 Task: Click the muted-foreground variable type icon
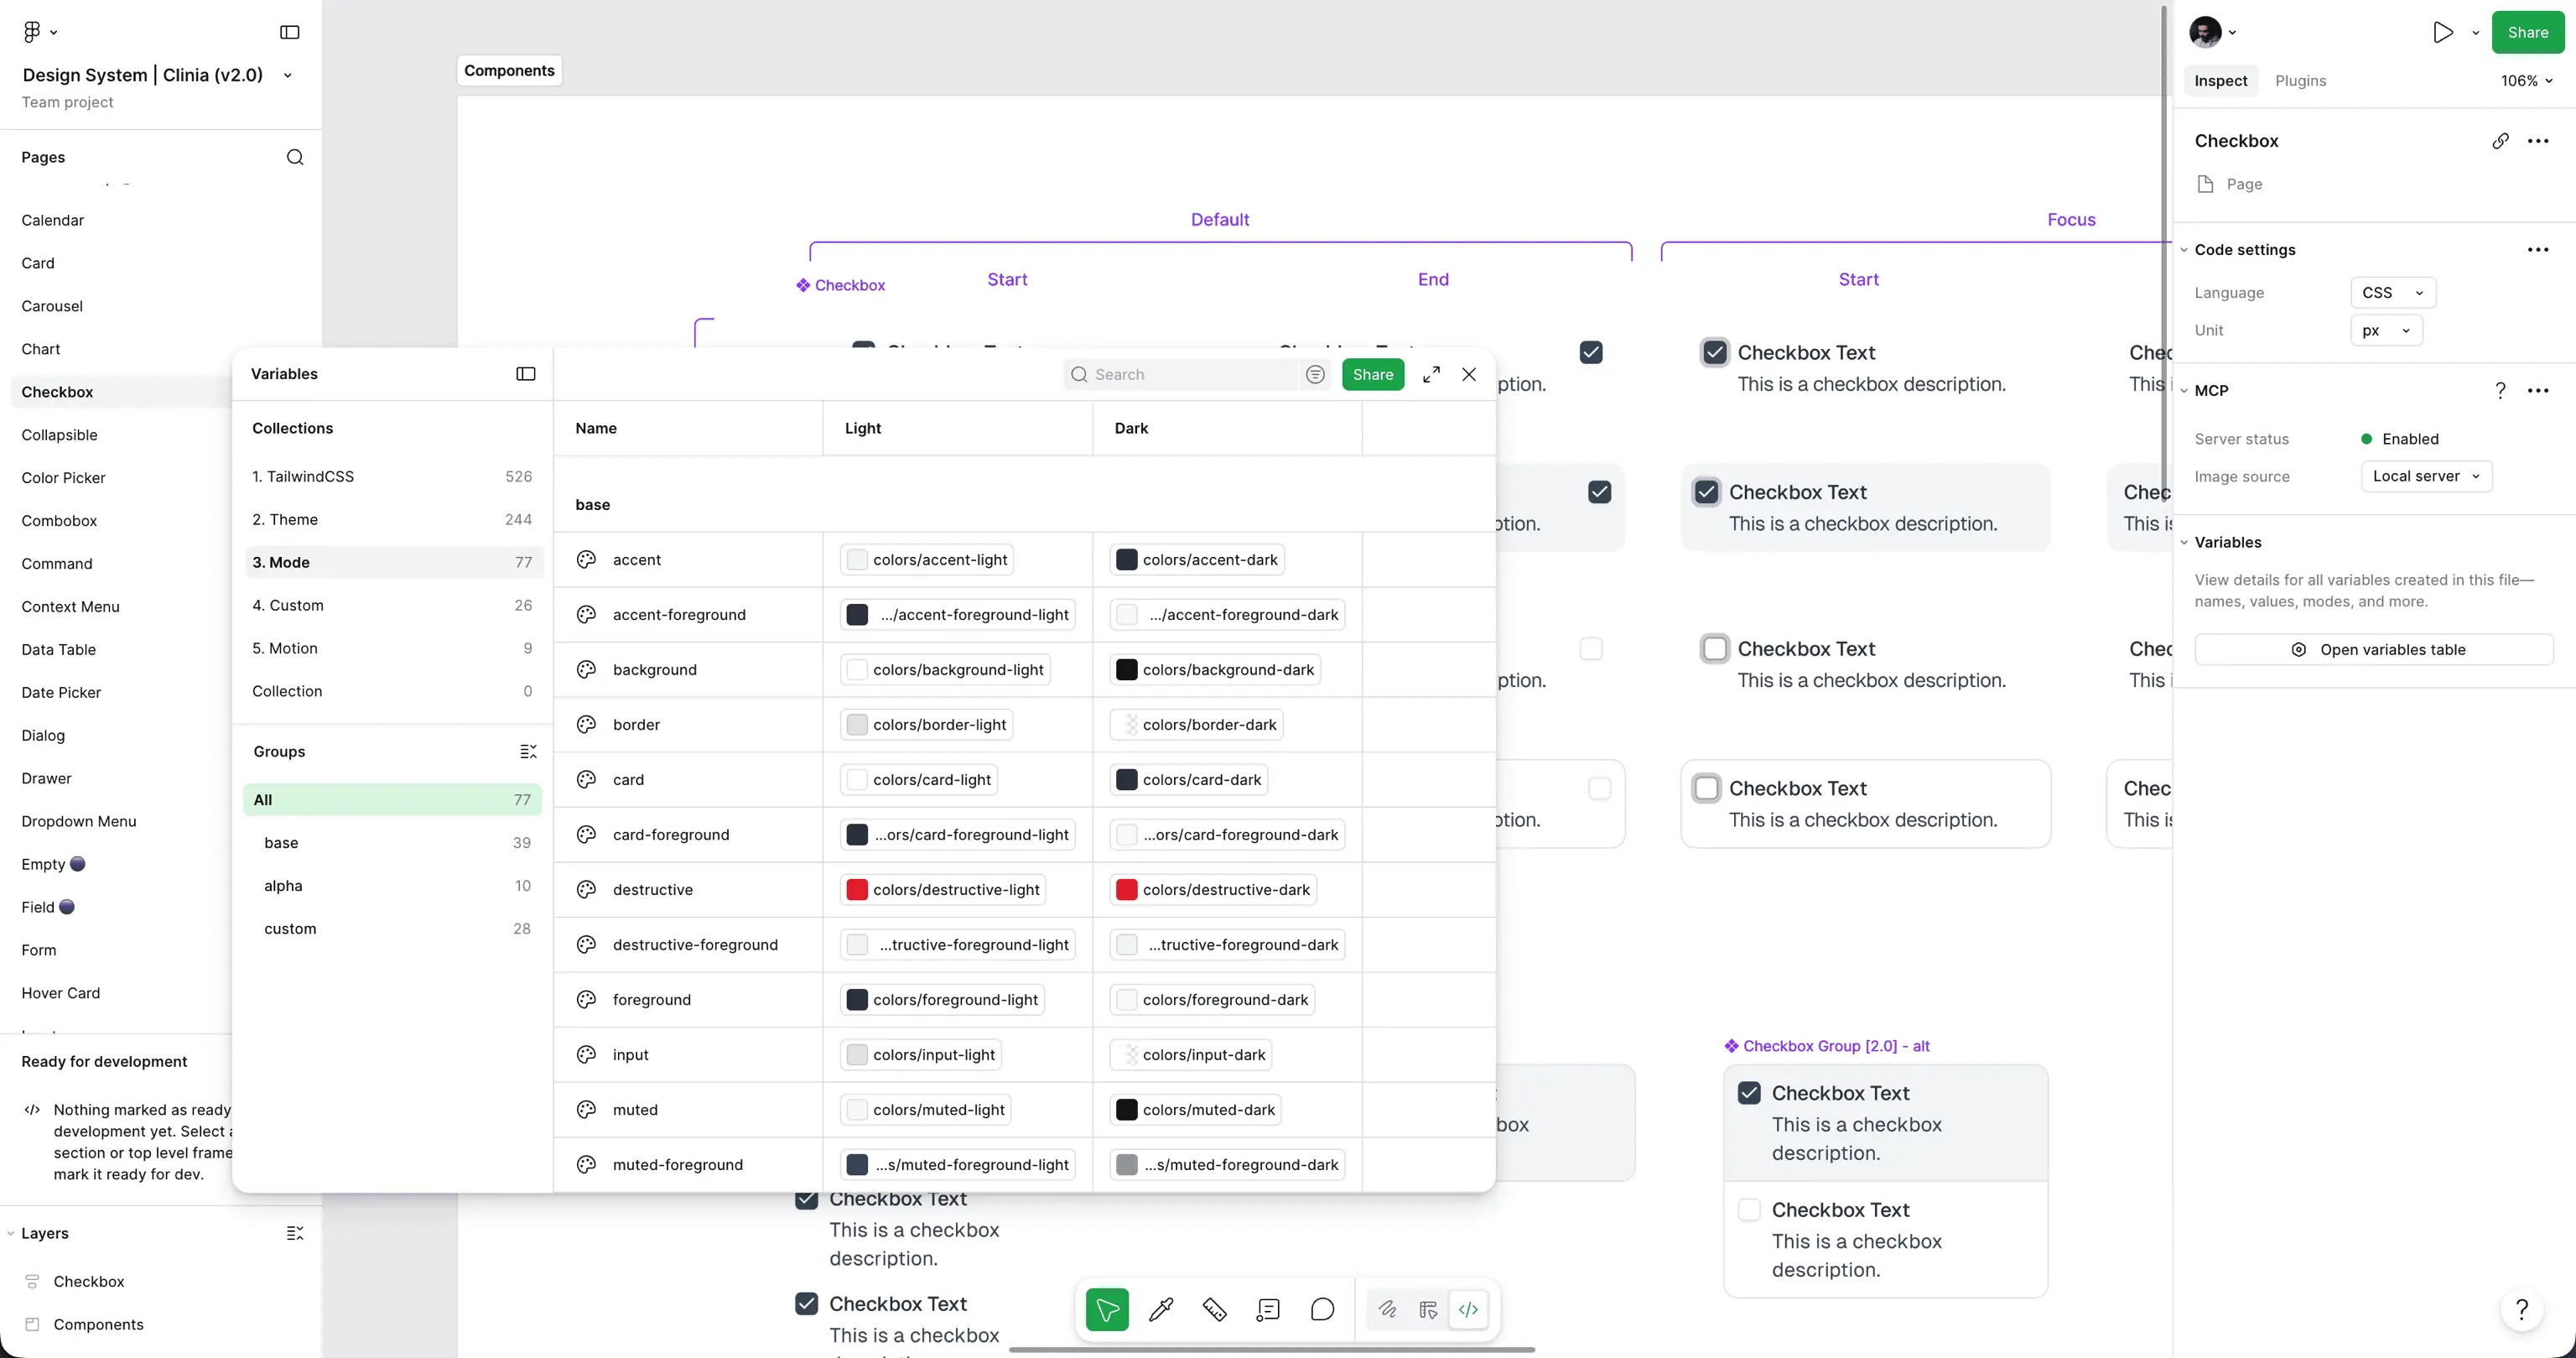[587, 1165]
